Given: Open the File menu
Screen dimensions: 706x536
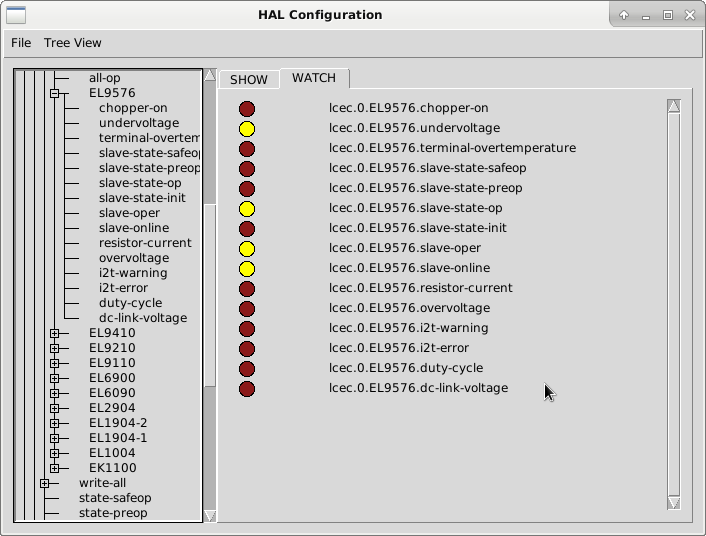Looking at the screenshot, I should click(x=21, y=43).
